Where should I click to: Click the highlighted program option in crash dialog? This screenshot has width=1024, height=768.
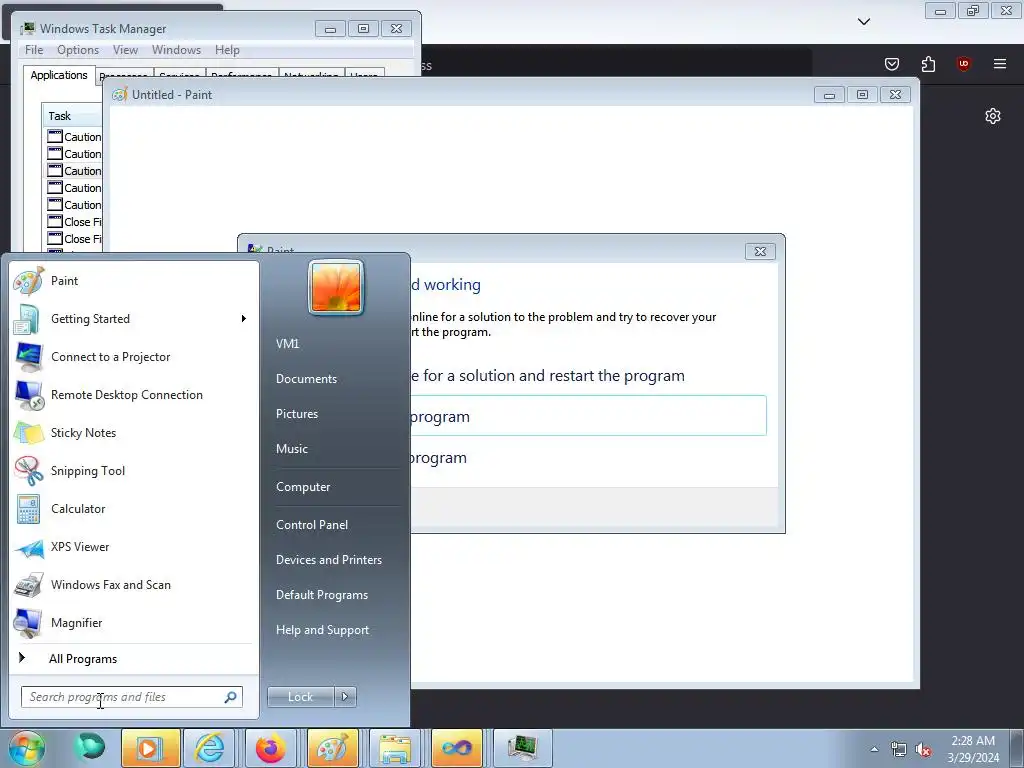tap(588, 416)
